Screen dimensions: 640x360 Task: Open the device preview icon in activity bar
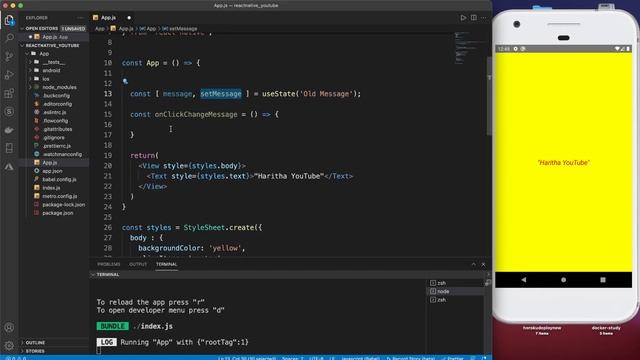9,148
